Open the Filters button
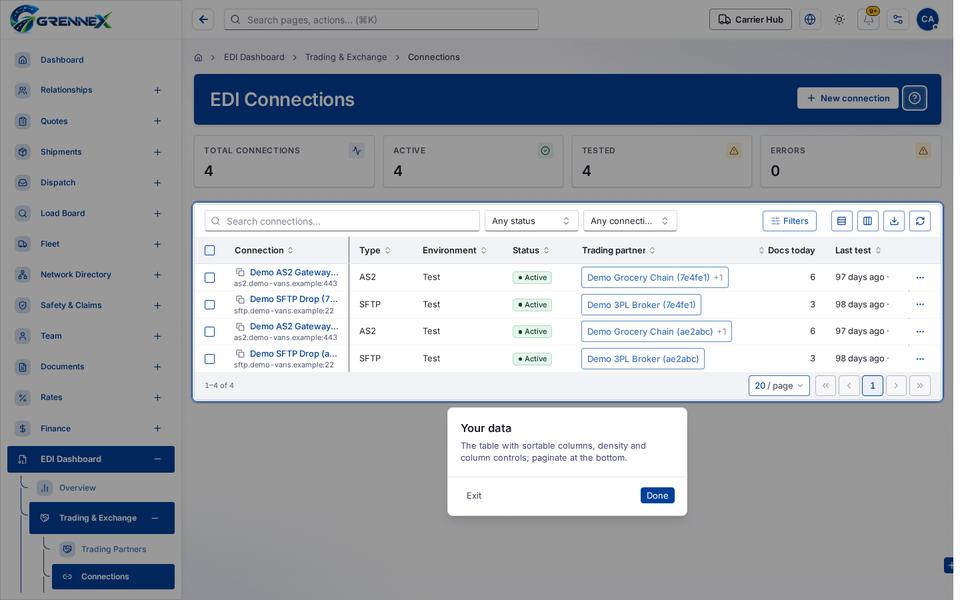Viewport: 960px width, 600px height. (x=789, y=221)
